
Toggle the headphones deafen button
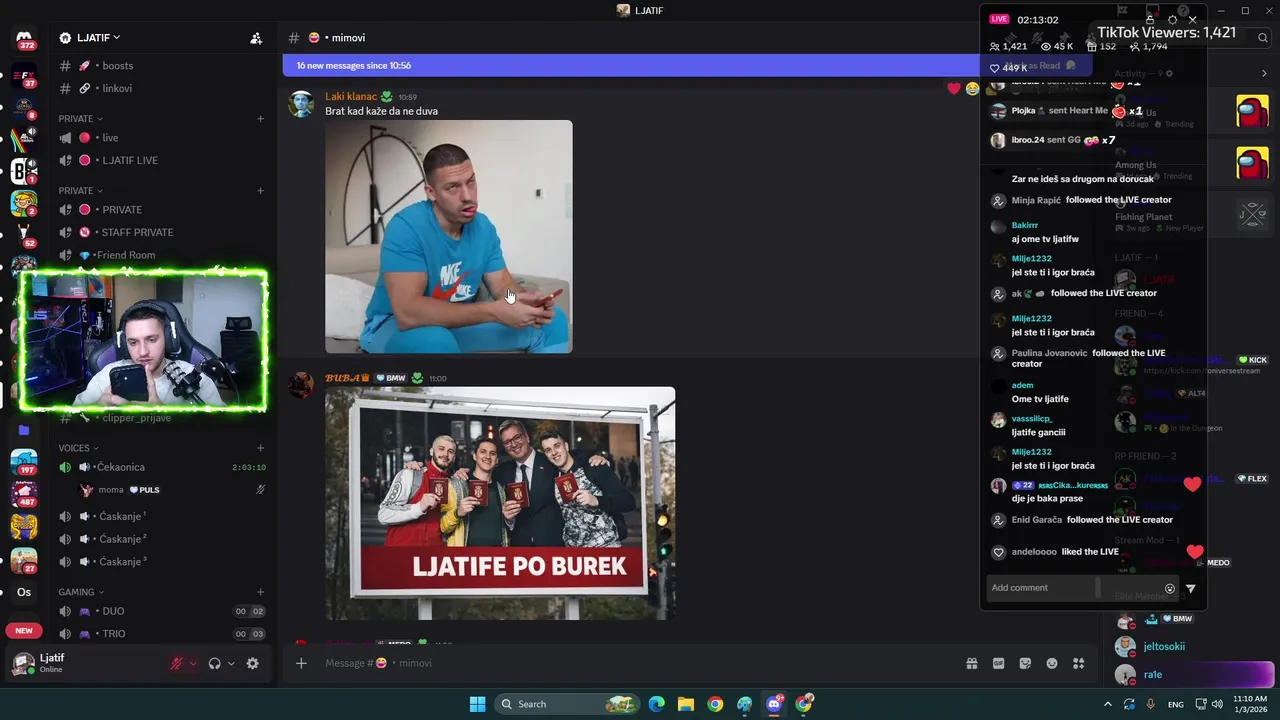pyautogui.click(x=214, y=663)
